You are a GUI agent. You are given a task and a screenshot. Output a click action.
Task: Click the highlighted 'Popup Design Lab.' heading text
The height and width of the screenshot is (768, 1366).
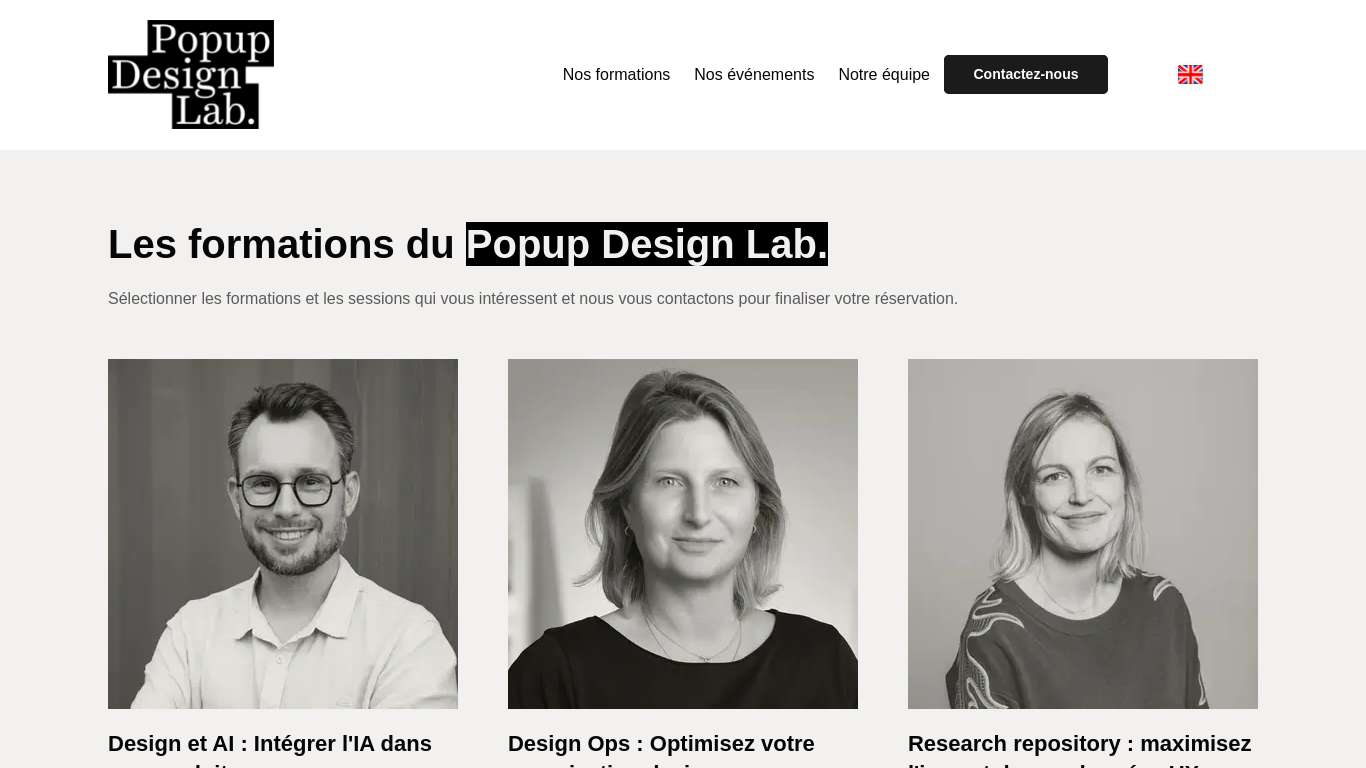(x=647, y=244)
